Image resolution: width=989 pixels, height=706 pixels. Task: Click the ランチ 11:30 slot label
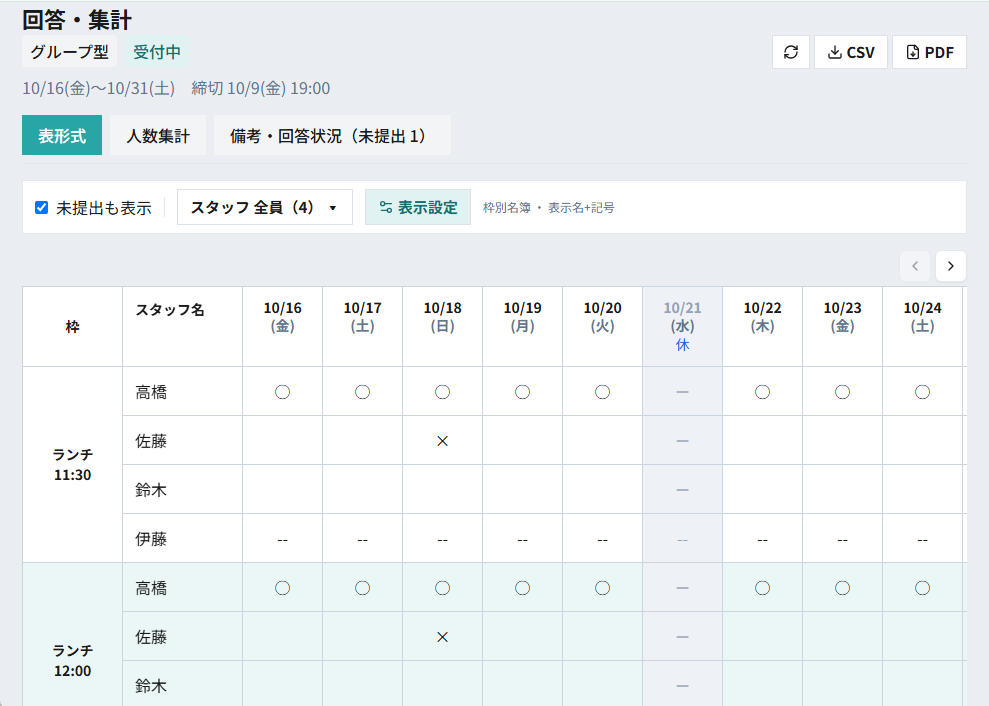coord(73,465)
